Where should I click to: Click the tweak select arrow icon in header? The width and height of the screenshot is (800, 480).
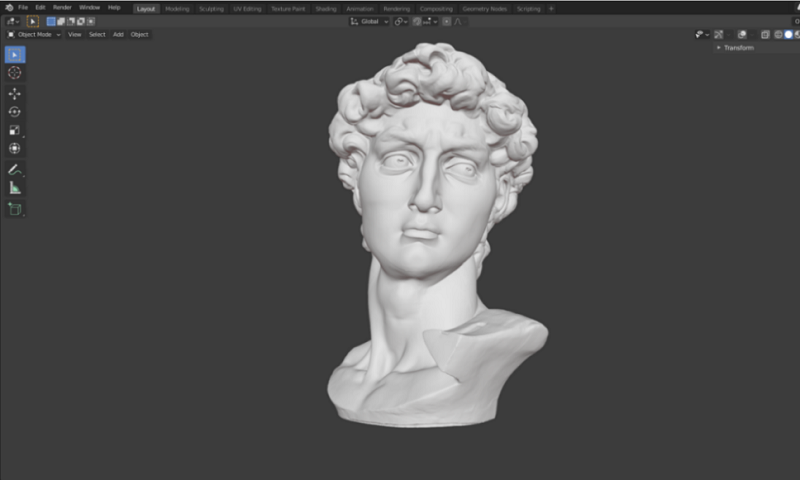coord(33,21)
